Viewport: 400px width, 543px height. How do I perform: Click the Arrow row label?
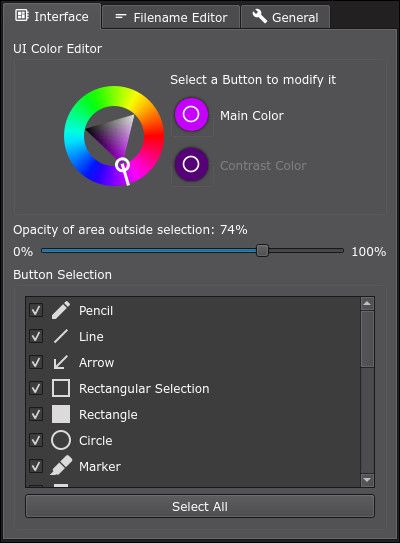click(x=96, y=363)
